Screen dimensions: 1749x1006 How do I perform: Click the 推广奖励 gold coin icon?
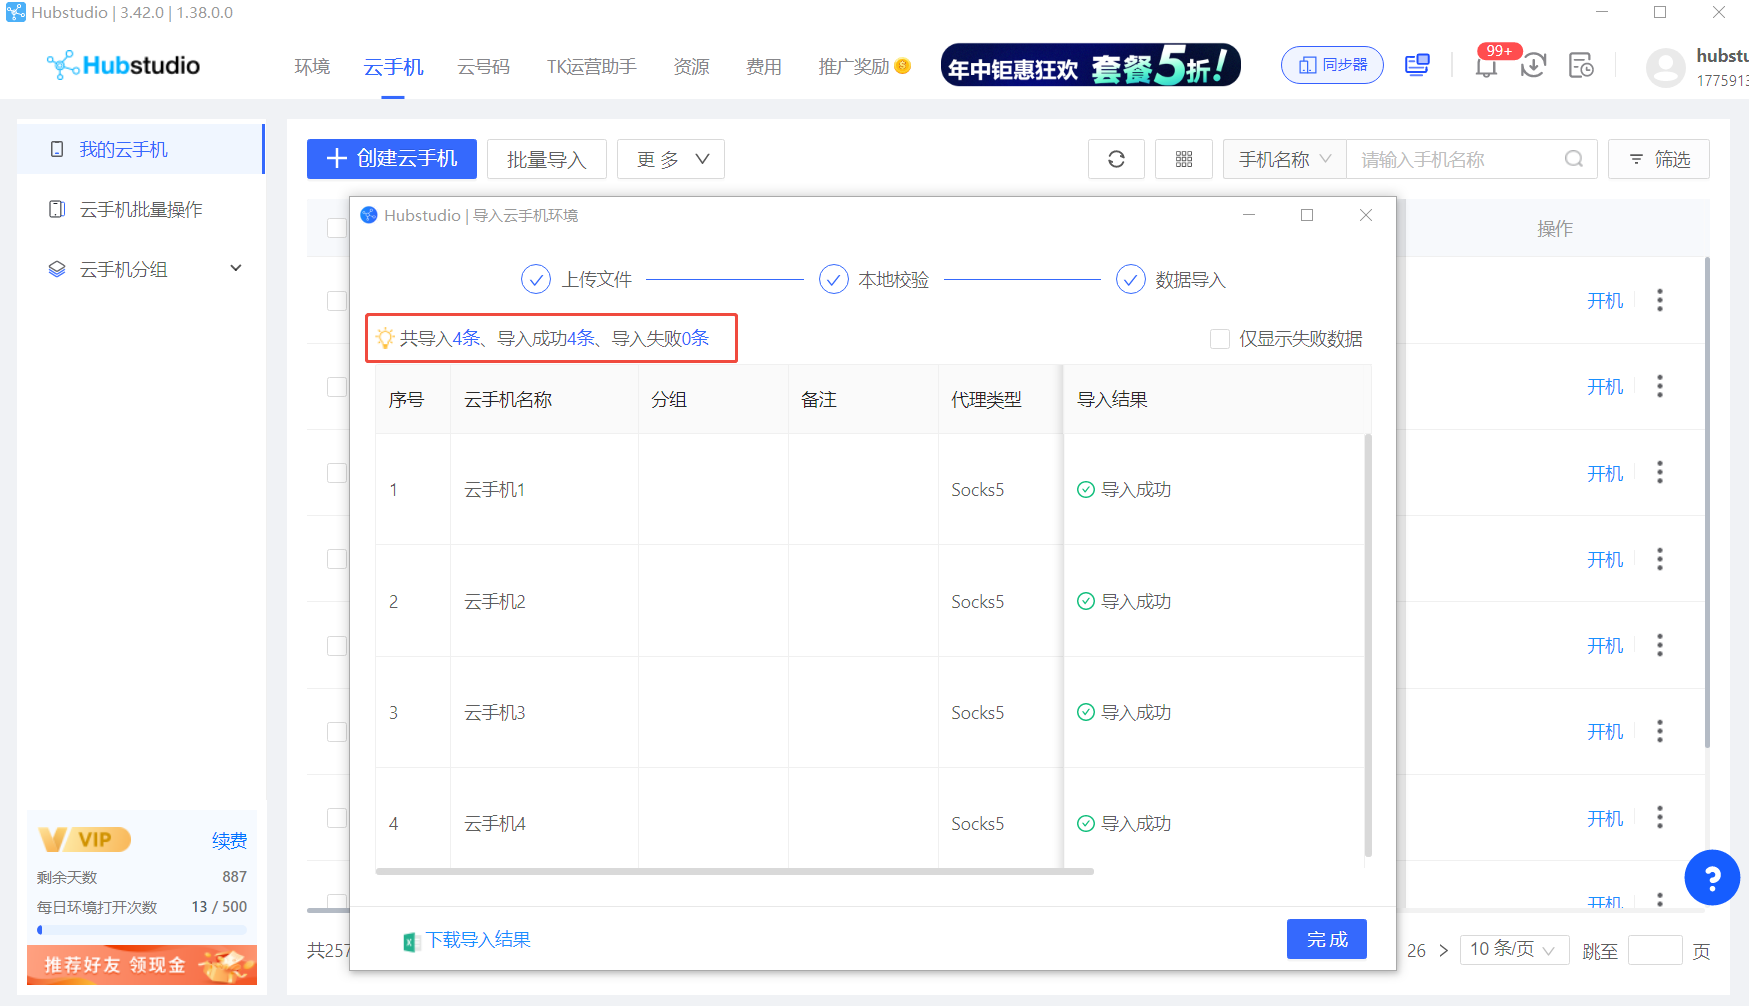click(902, 66)
